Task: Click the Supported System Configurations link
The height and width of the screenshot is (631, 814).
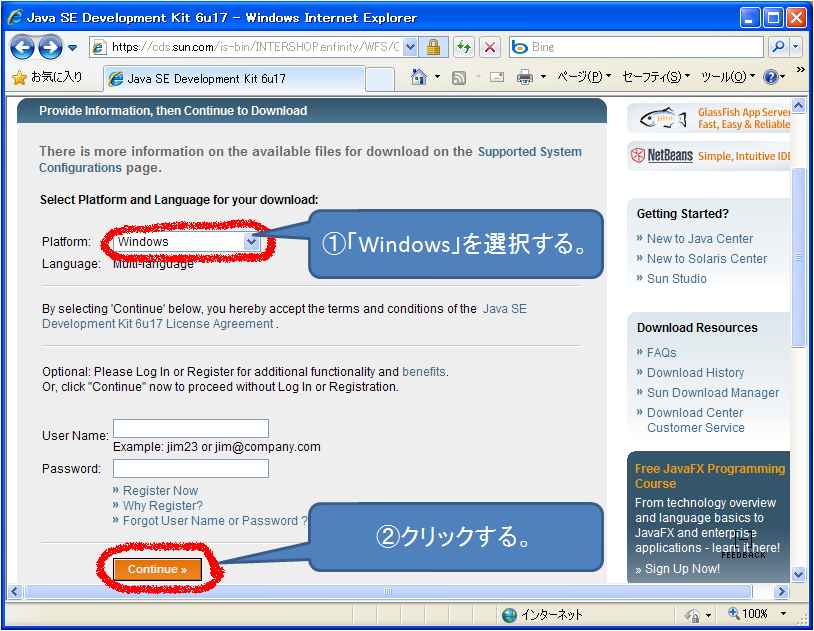Action: click(x=310, y=159)
